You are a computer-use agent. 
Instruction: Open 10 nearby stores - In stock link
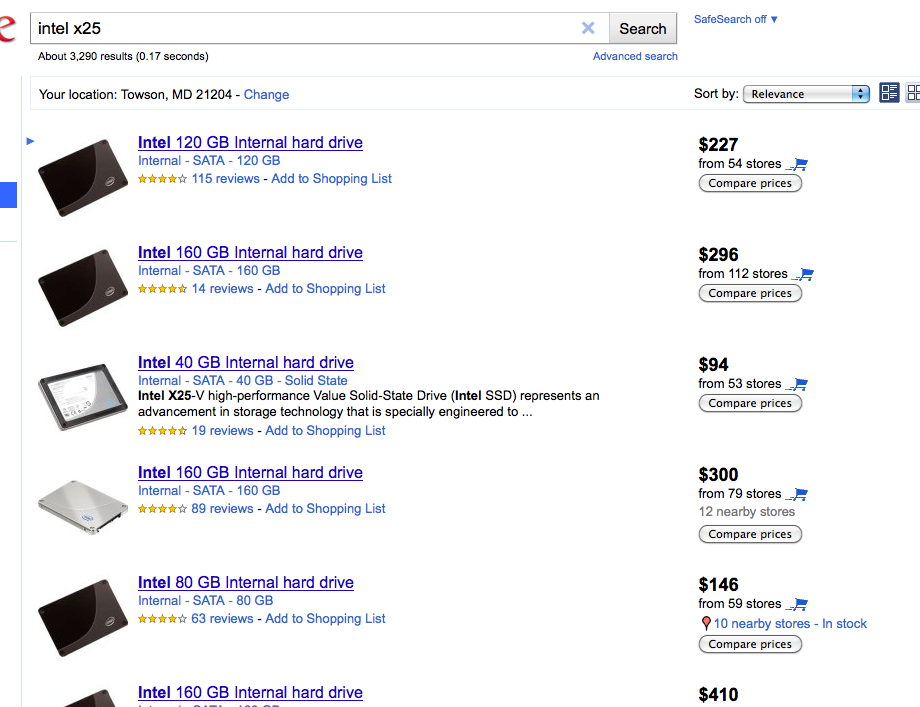(x=790, y=624)
